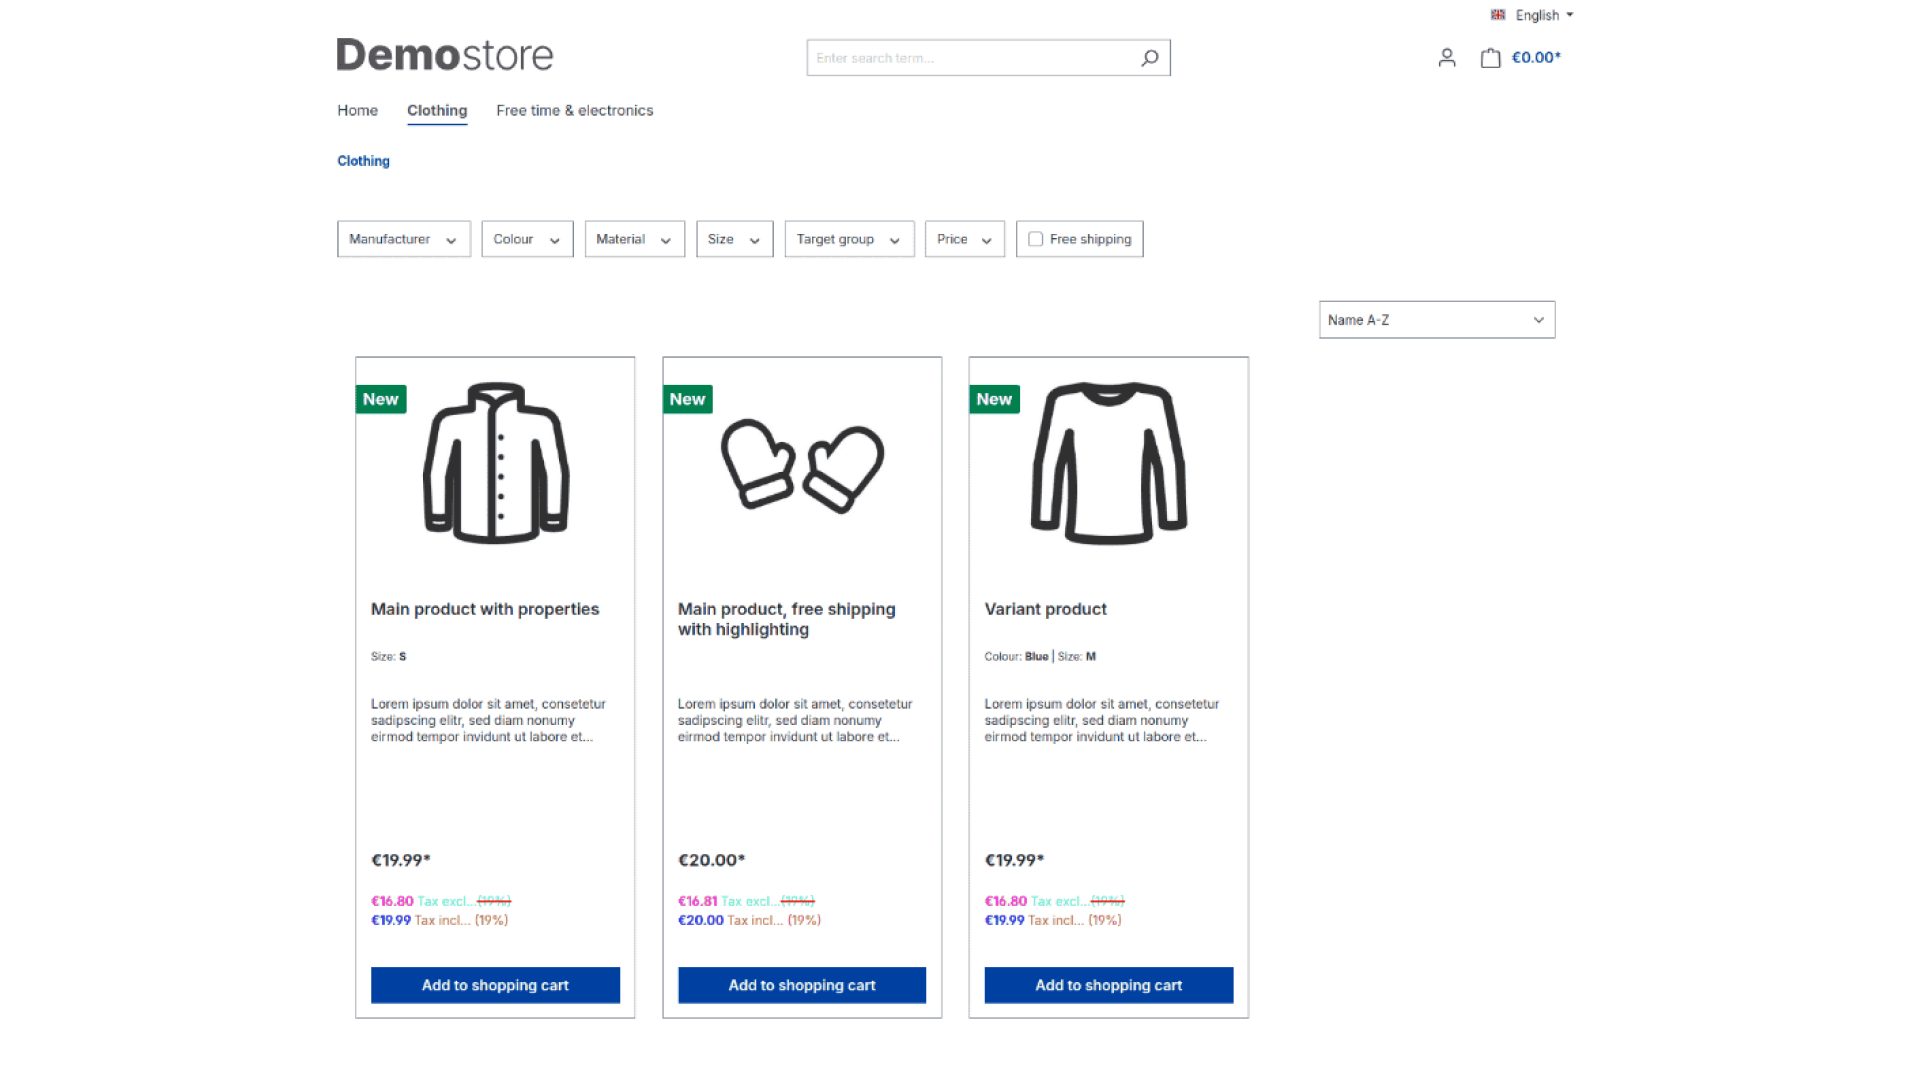This screenshot has height=1080, width=1920.
Task: Click the Demostore logo
Action: tap(444, 55)
